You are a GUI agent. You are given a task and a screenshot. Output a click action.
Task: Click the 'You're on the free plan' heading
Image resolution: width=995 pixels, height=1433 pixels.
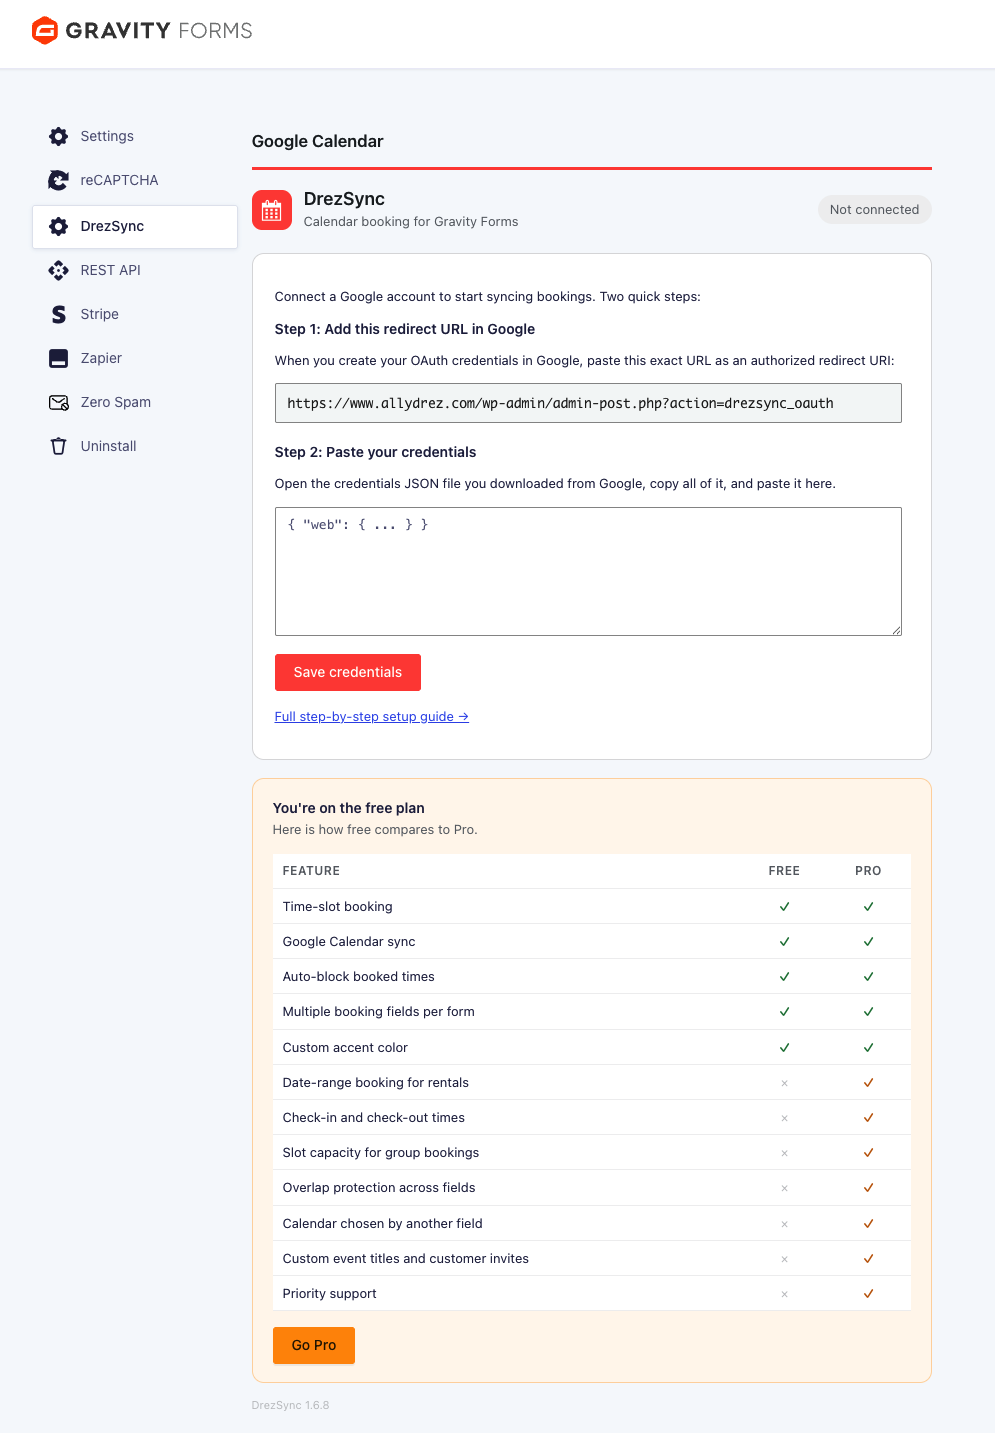coord(349,808)
